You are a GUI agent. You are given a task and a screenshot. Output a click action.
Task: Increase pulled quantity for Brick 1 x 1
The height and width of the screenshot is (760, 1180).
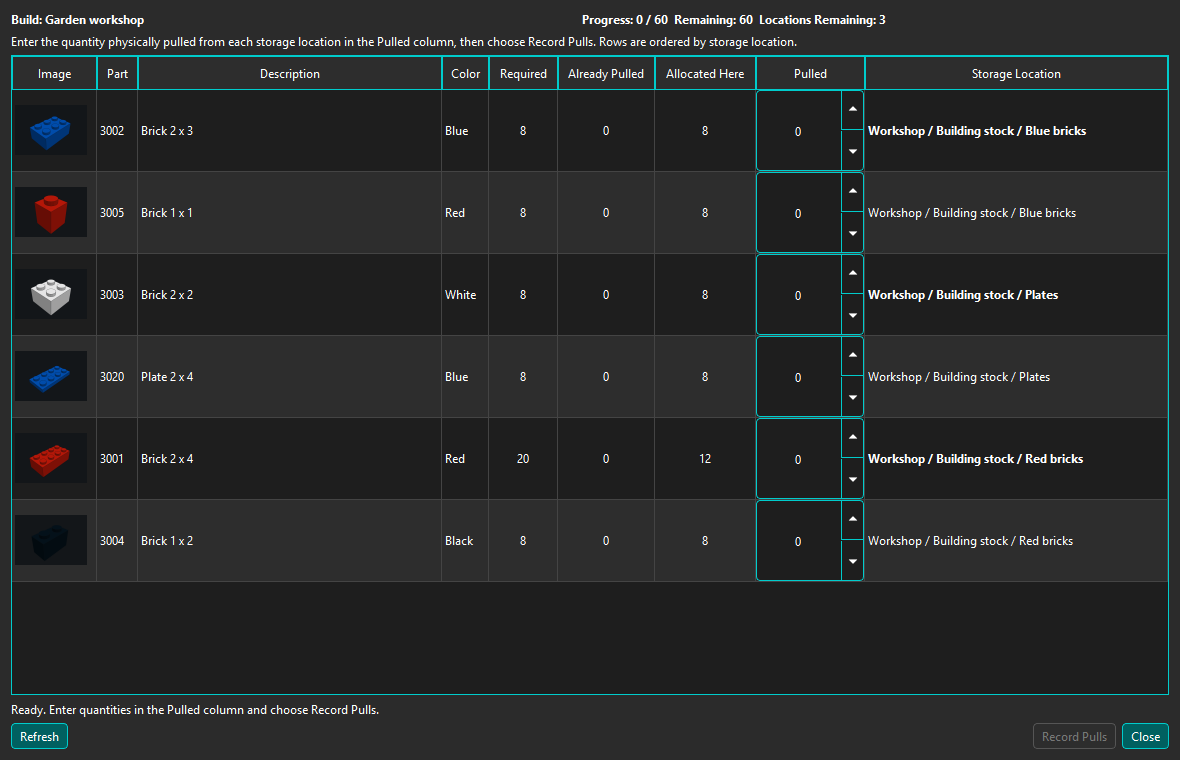[852, 192]
